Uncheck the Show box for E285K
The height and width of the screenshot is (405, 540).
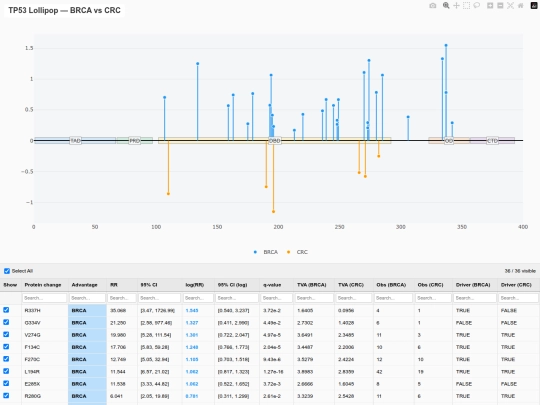pyautogui.click(x=6, y=383)
